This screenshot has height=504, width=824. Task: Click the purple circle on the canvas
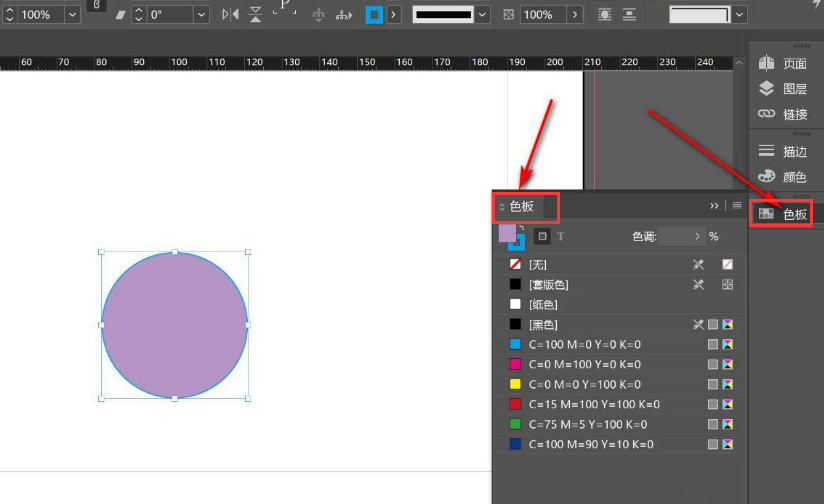click(x=174, y=325)
